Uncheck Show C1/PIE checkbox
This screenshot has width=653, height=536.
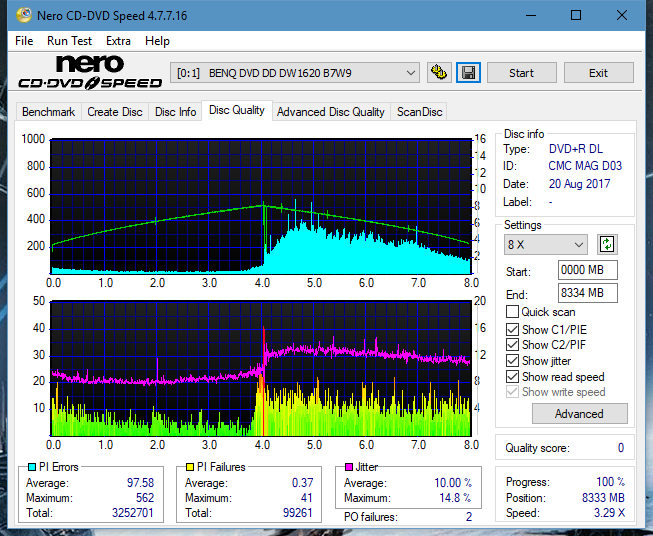coord(512,329)
